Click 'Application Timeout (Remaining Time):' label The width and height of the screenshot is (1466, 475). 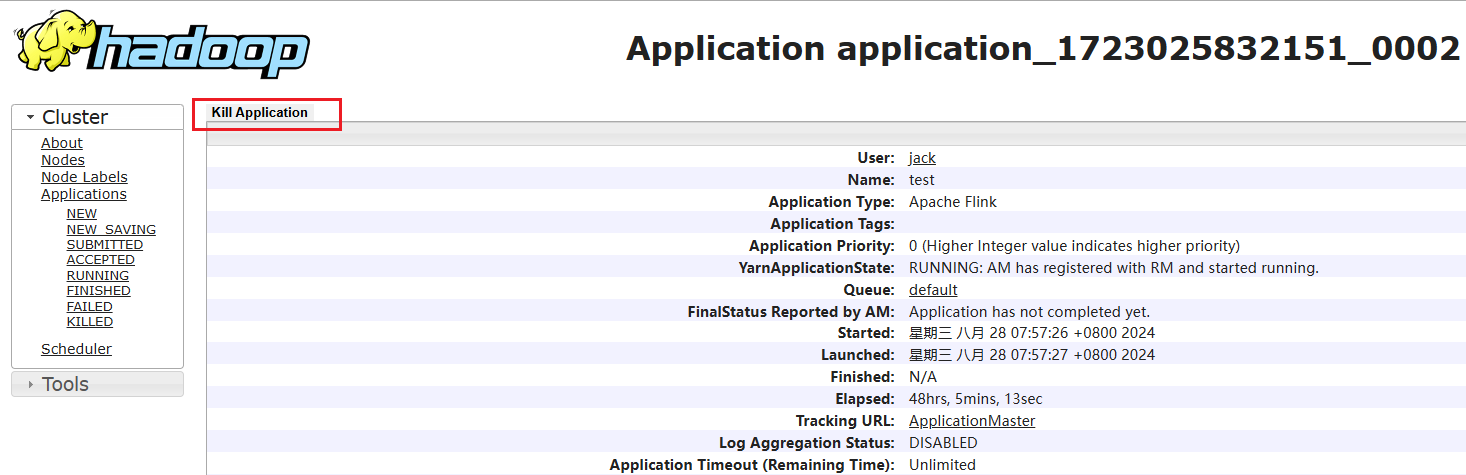[x=752, y=465]
